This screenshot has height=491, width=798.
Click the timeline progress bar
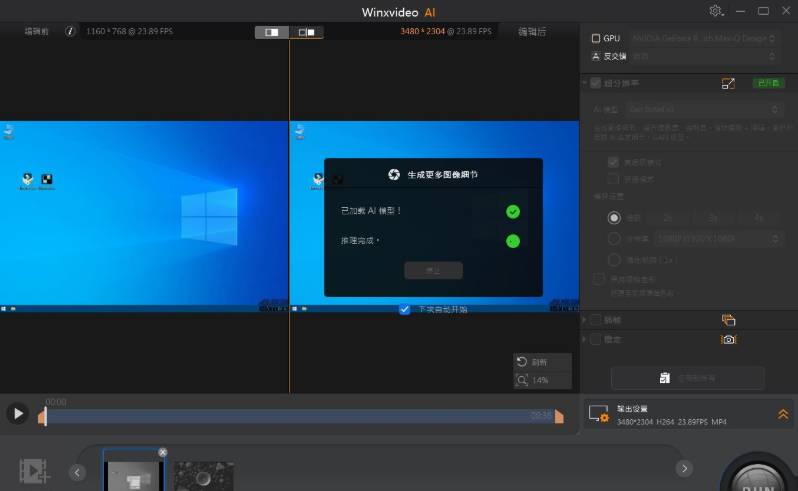coord(300,416)
